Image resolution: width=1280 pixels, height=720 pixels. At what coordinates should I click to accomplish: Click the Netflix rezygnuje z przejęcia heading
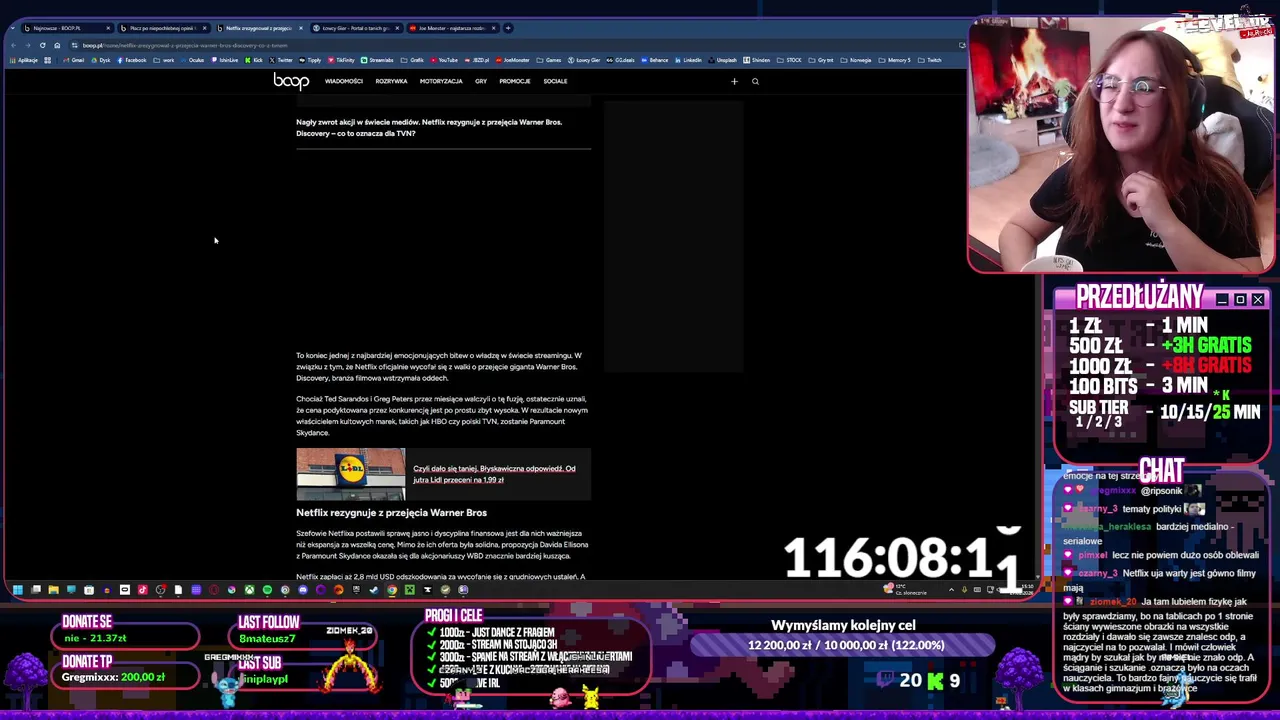[x=391, y=513]
